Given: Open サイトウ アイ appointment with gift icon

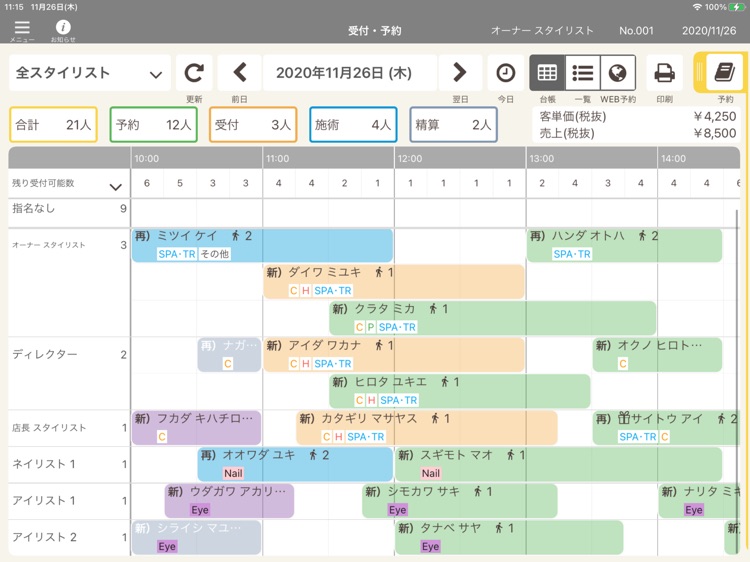Looking at the screenshot, I should (x=666, y=427).
